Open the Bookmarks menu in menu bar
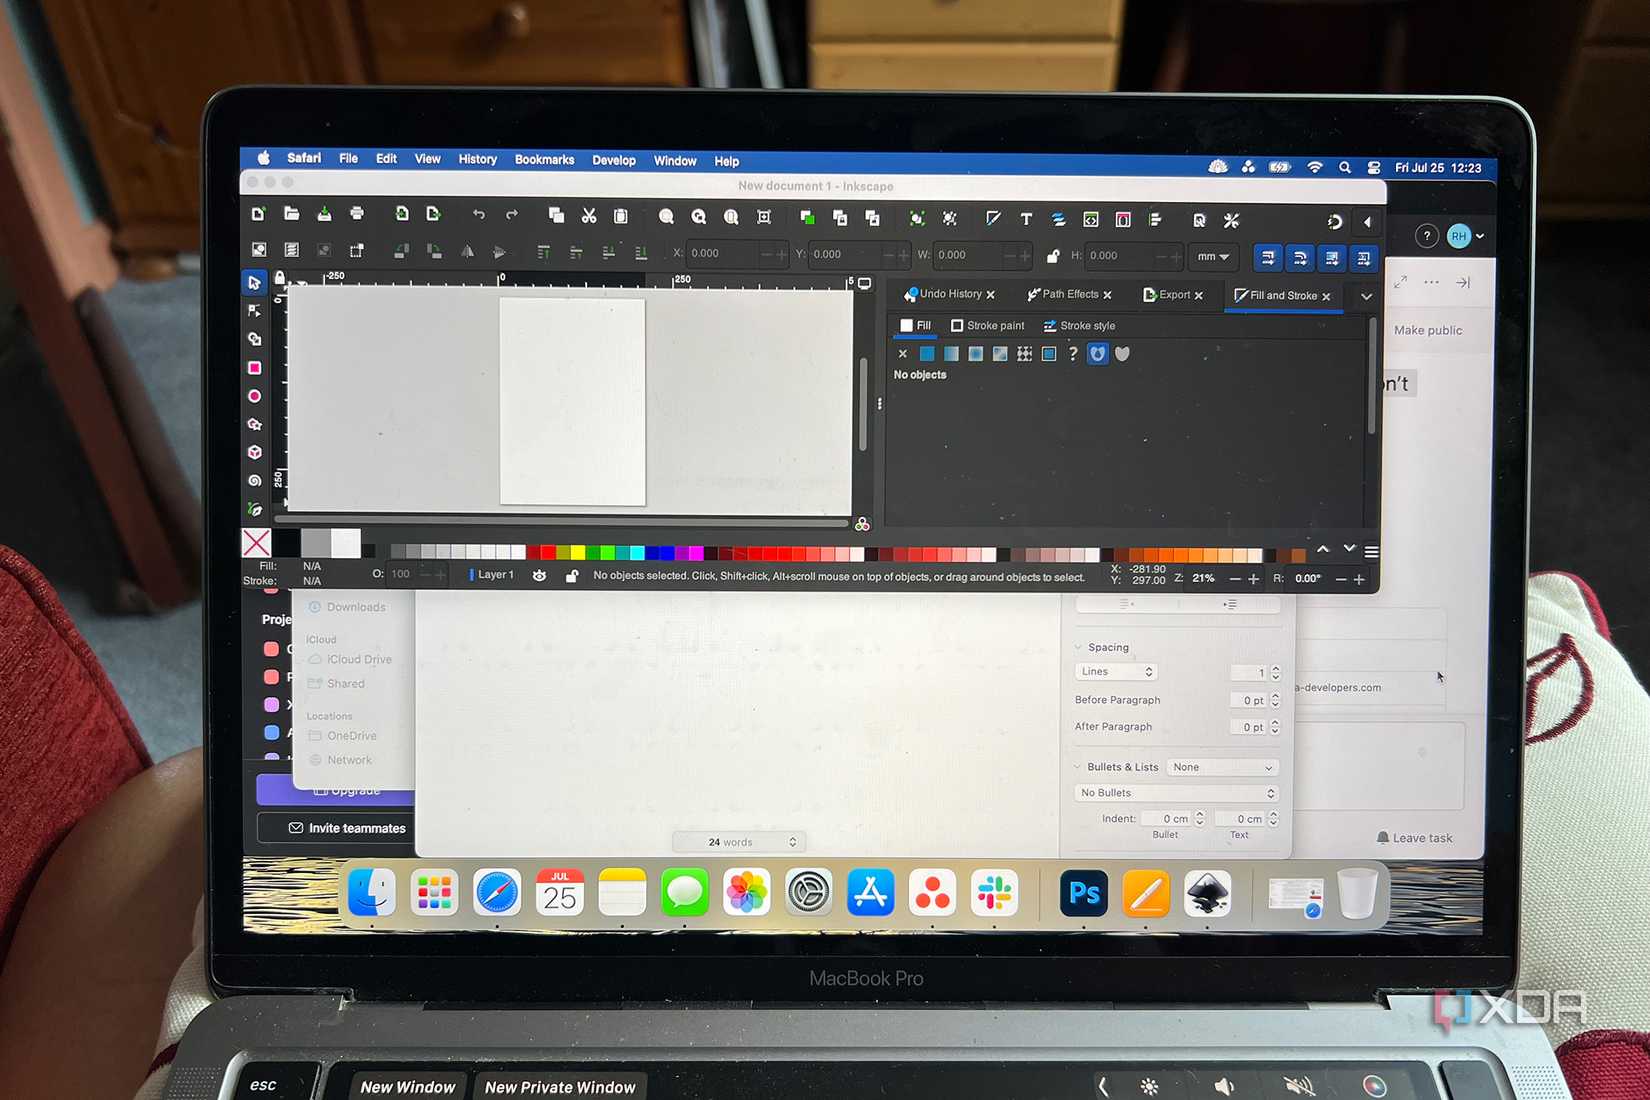Image resolution: width=1650 pixels, height=1100 pixels. click(x=545, y=159)
